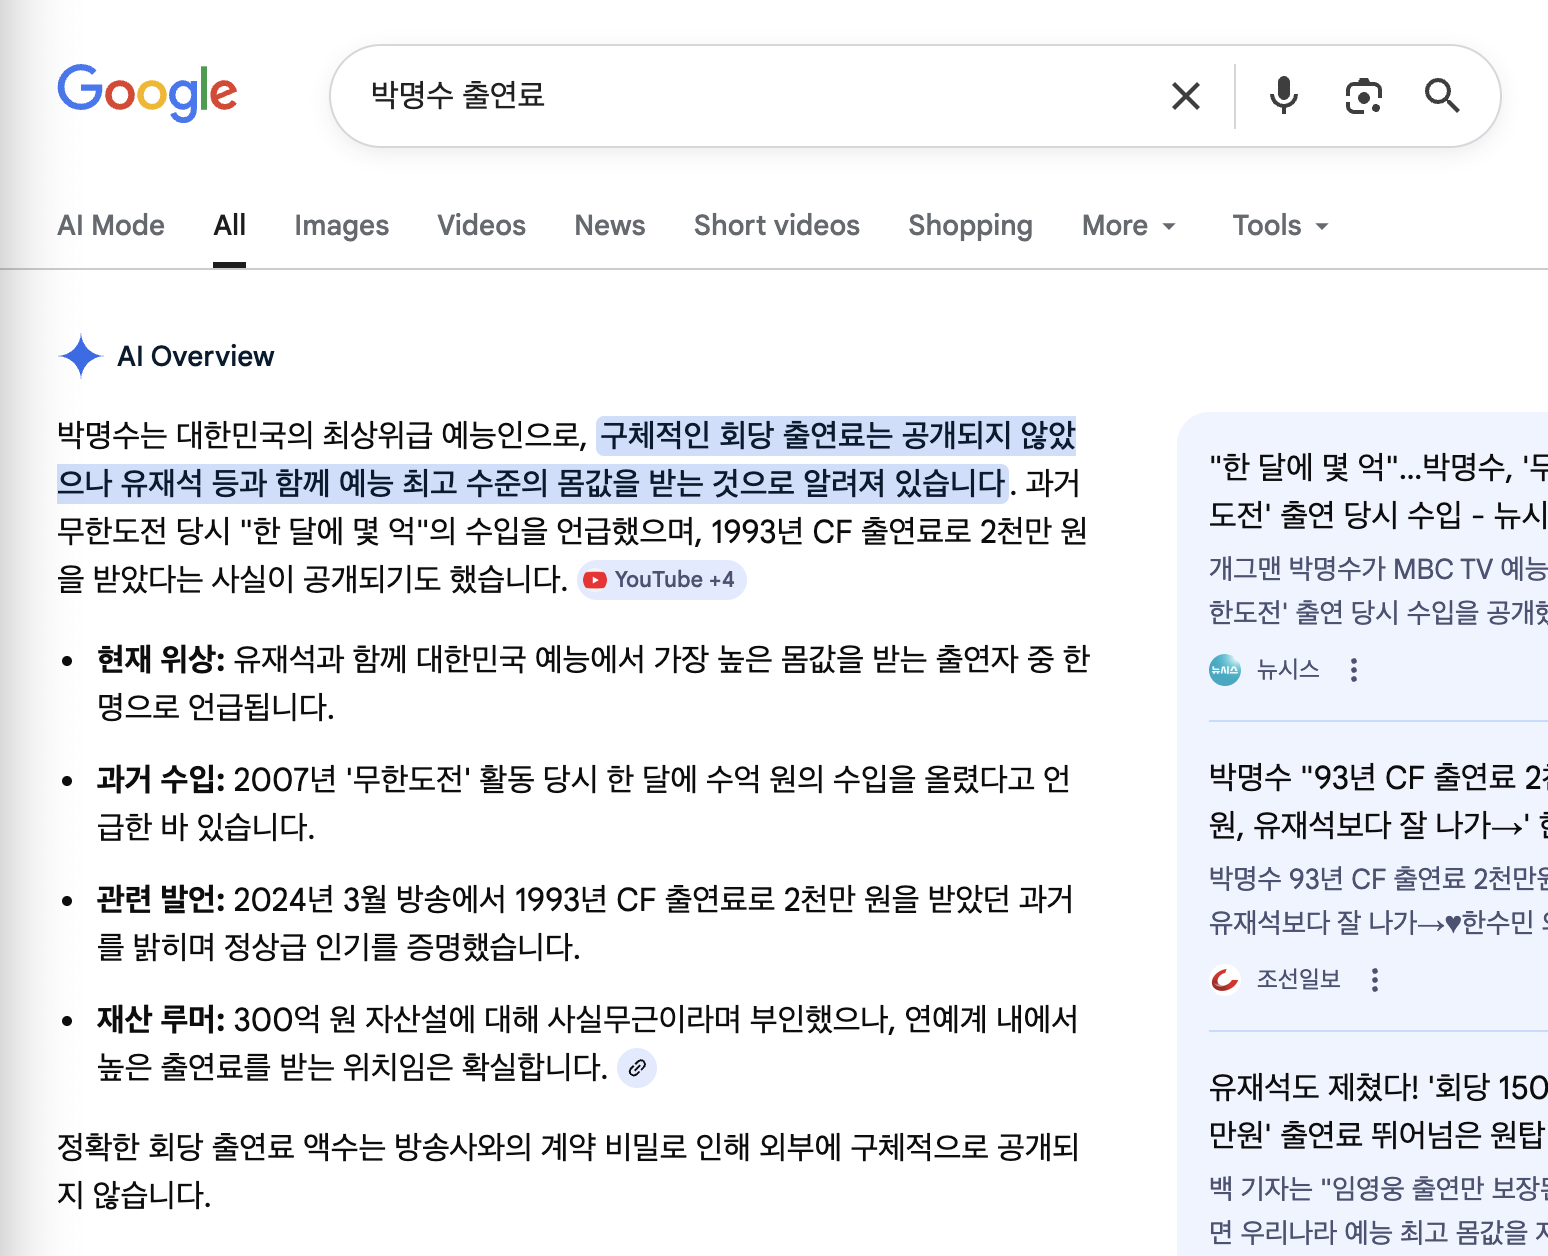Switch to News tab
Viewport: 1548px width, 1256px height.
610,226
